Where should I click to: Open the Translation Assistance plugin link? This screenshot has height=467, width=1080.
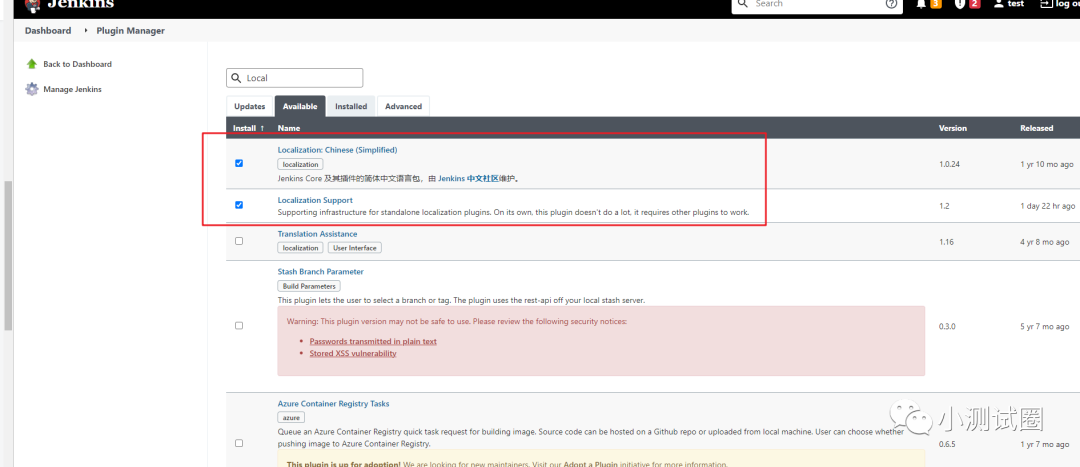point(318,234)
